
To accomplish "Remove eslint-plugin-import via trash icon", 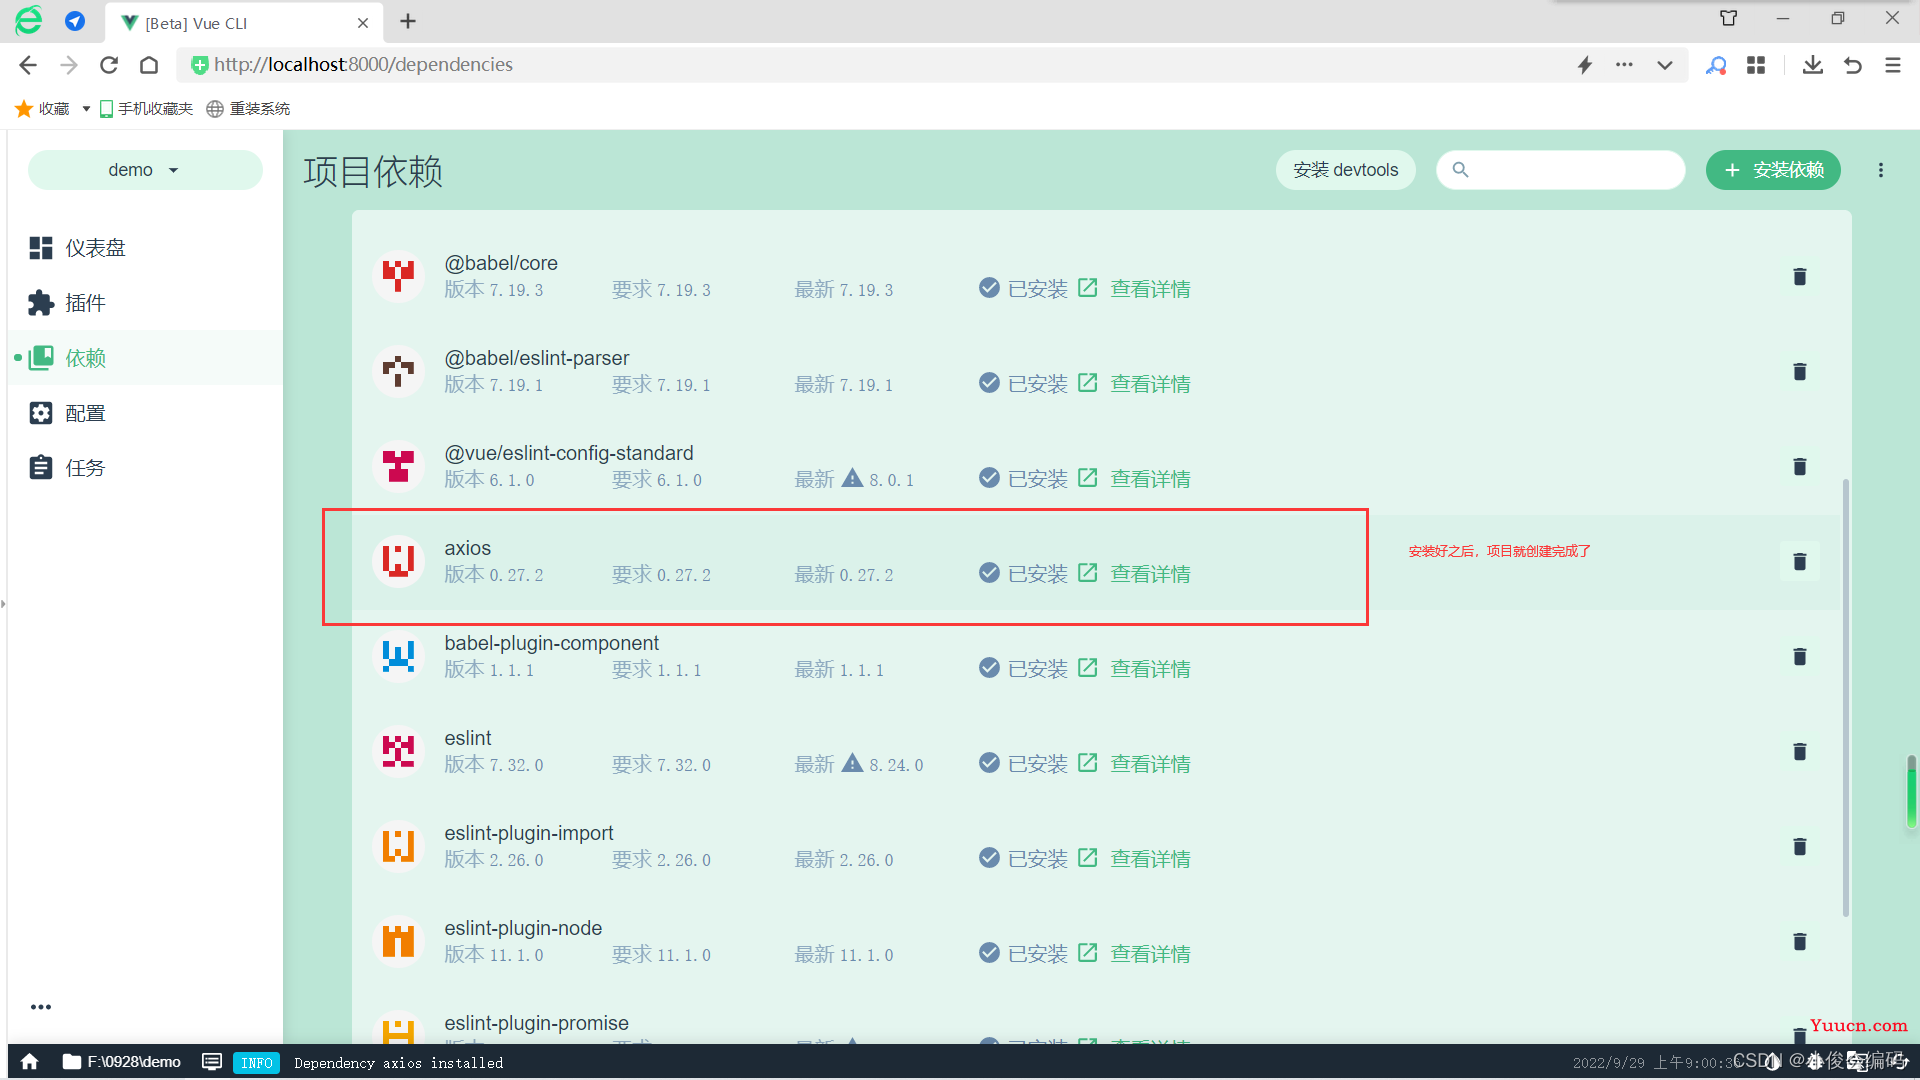I will pos(1799,847).
